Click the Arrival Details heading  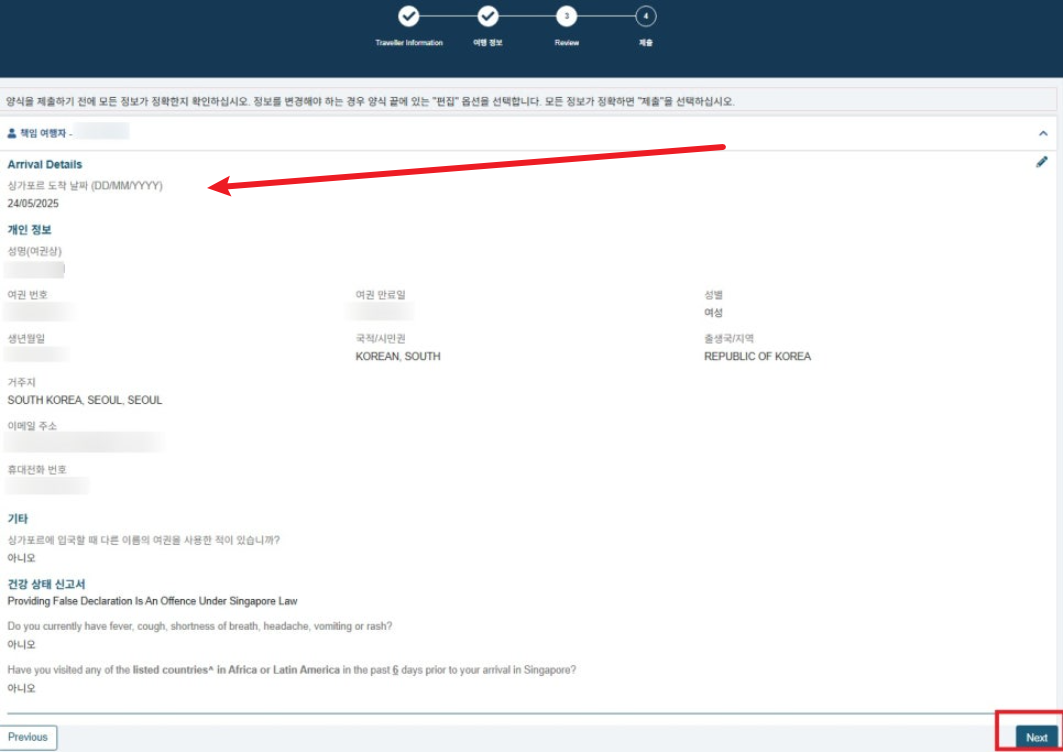[45, 164]
